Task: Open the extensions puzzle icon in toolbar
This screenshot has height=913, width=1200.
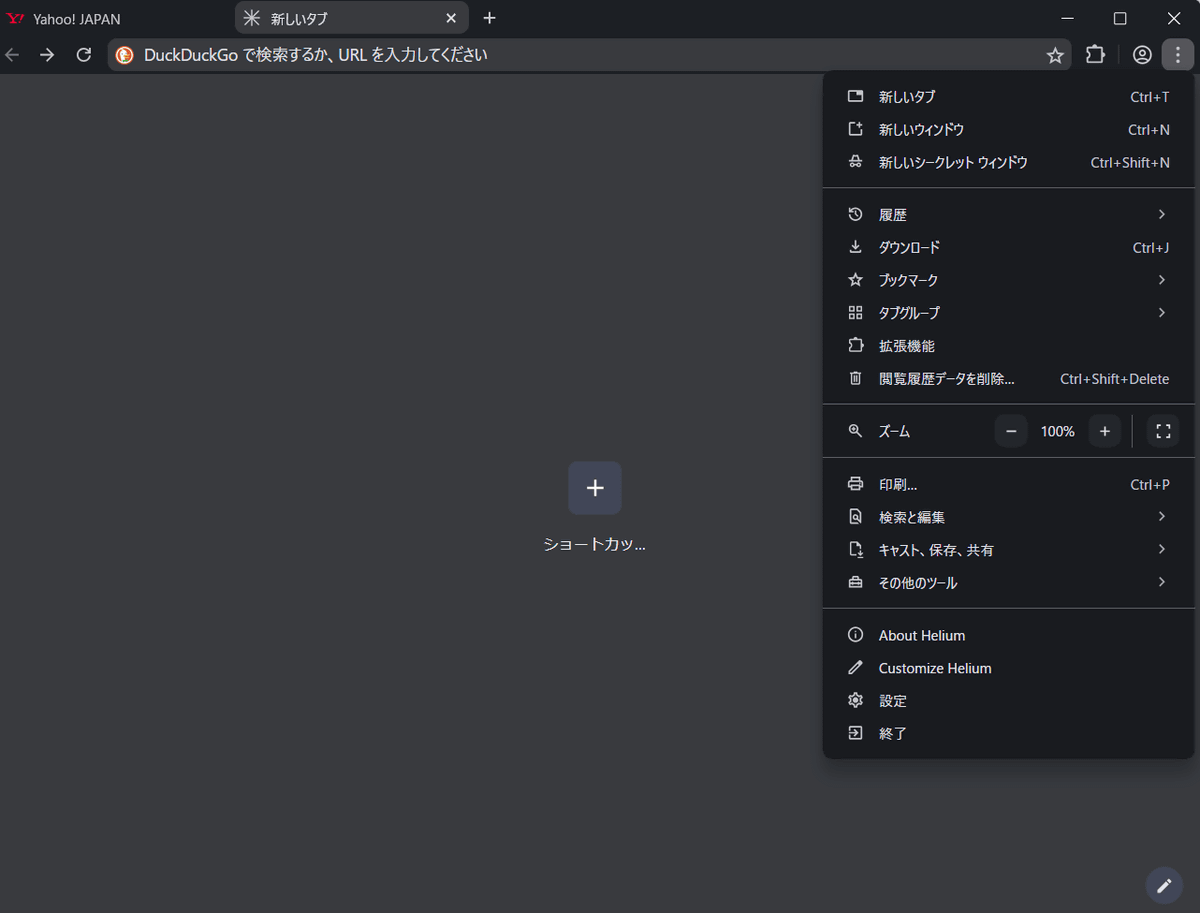Action: [x=1096, y=55]
